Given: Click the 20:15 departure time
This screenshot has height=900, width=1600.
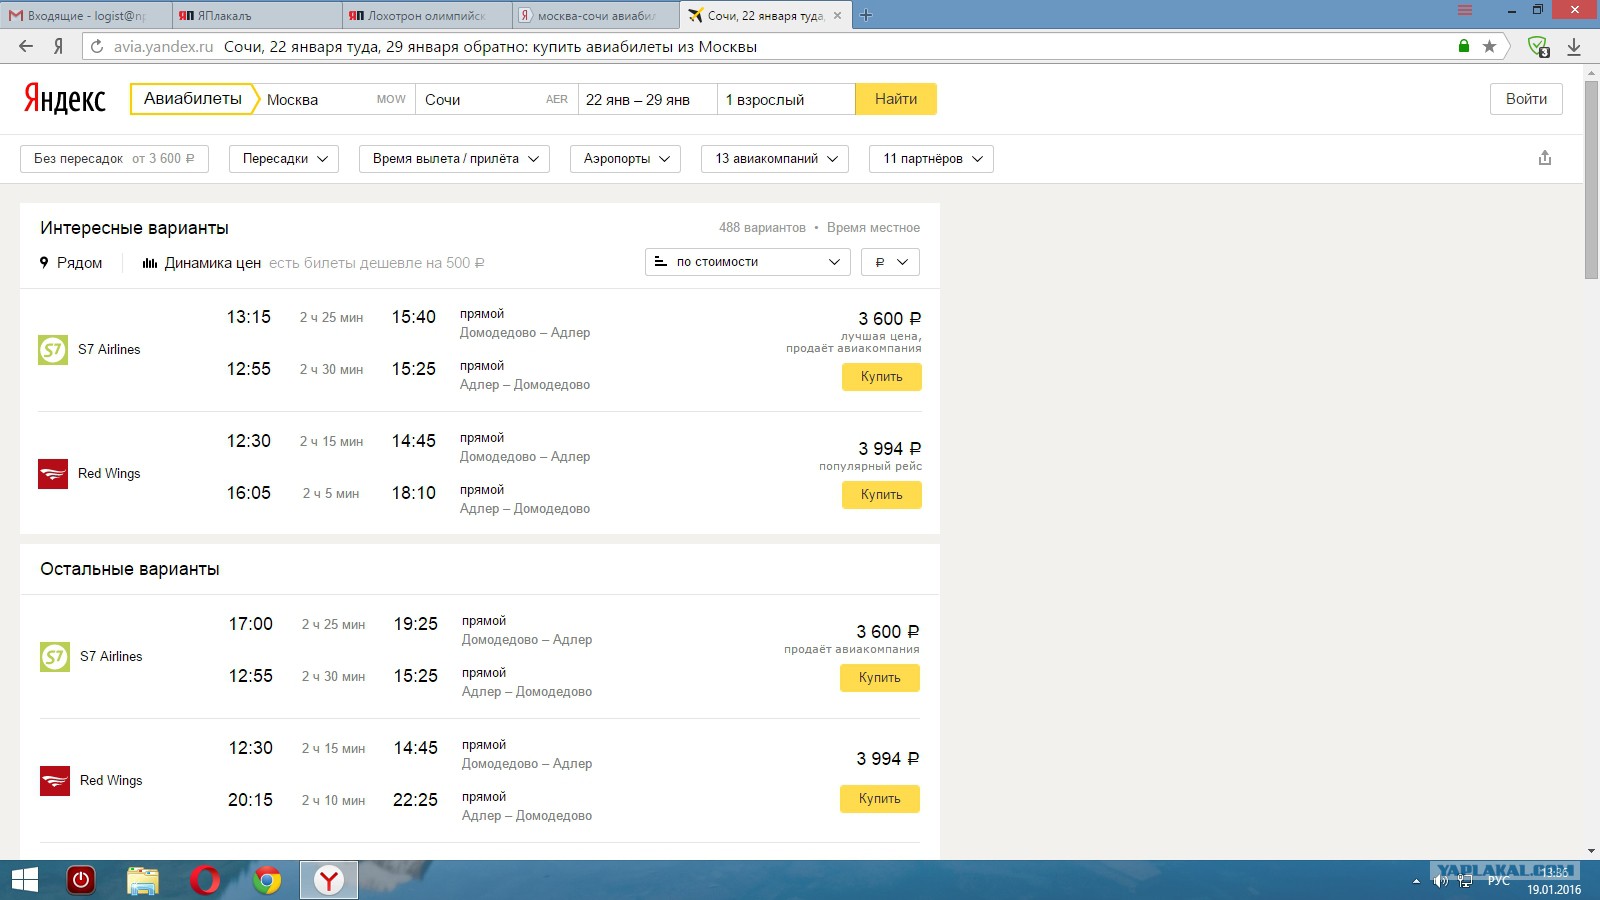Looking at the screenshot, I should click(x=251, y=800).
